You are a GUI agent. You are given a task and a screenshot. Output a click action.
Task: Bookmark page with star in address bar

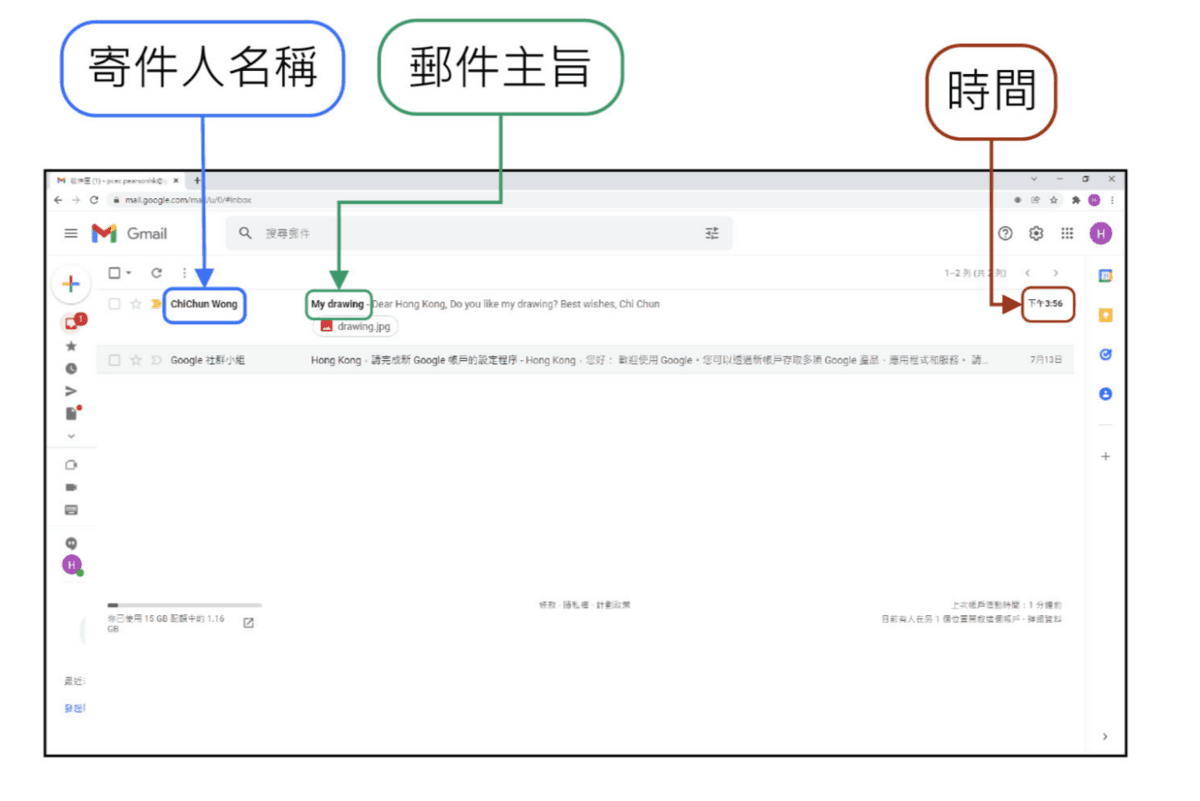tap(1054, 200)
